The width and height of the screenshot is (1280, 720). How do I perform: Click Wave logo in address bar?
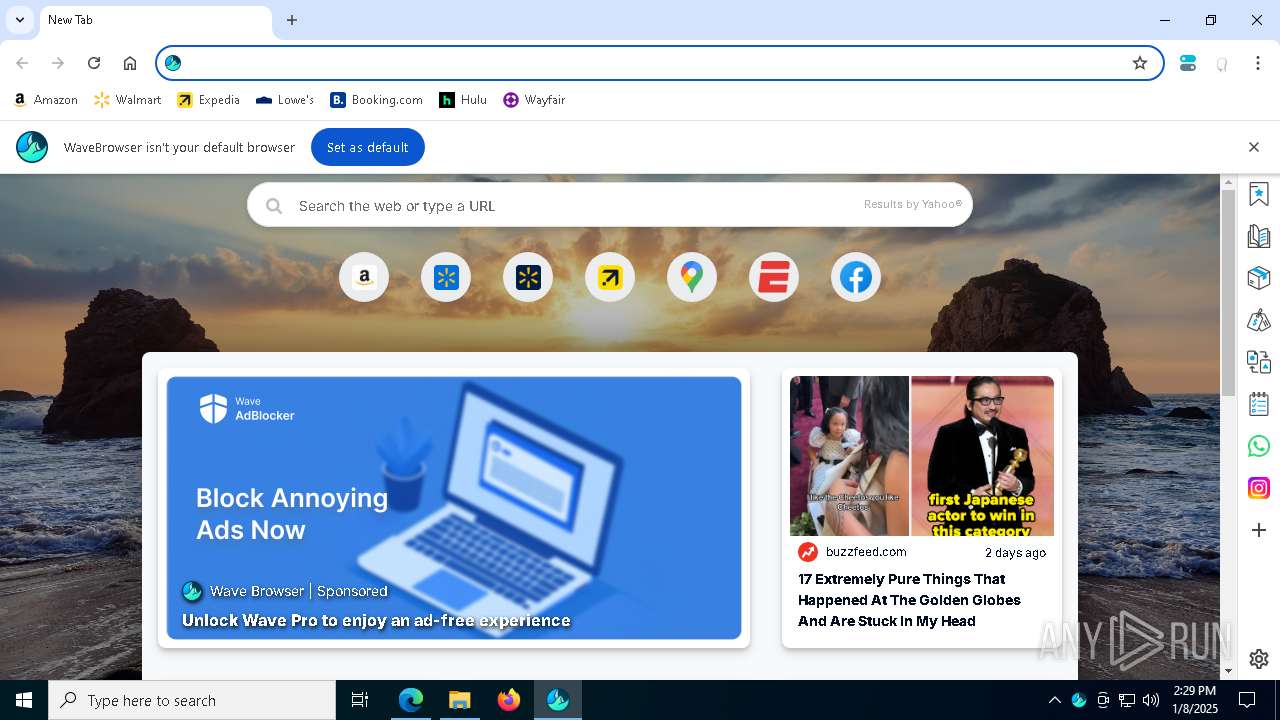pyautogui.click(x=173, y=63)
